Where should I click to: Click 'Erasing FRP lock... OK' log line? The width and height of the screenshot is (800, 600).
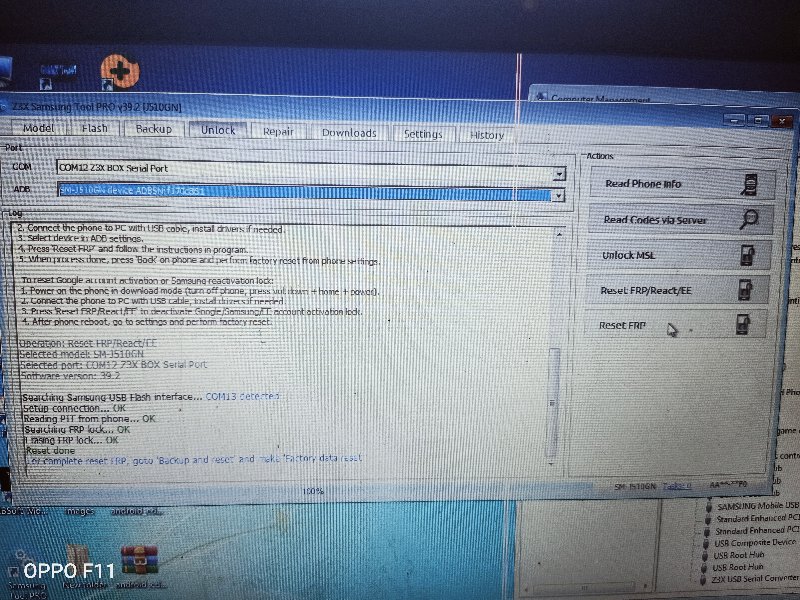click(x=71, y=439)
